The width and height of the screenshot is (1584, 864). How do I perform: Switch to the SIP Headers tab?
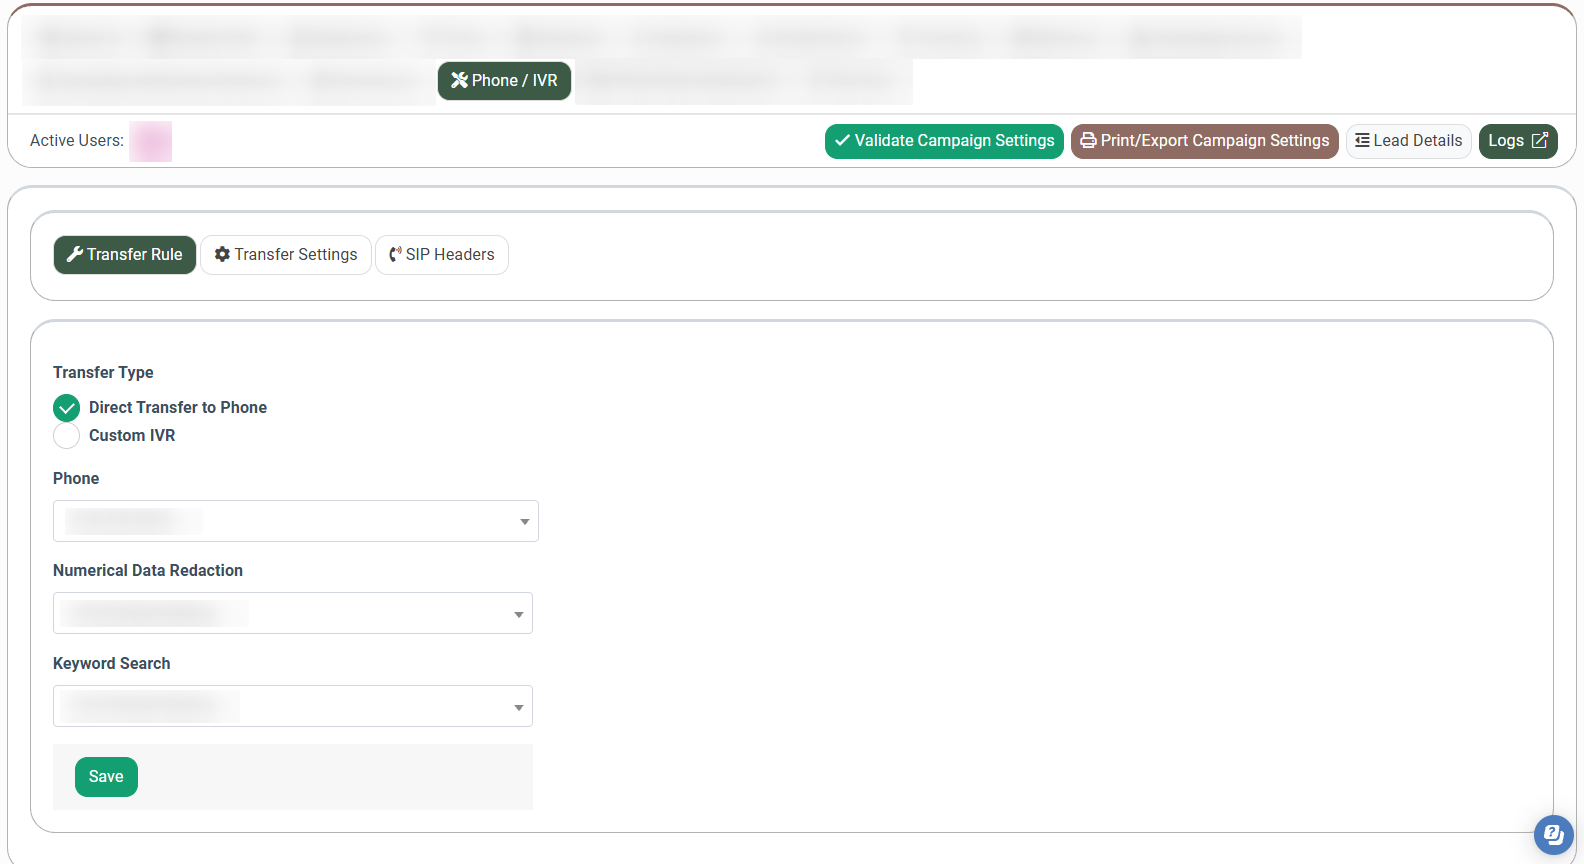[442, 255]
